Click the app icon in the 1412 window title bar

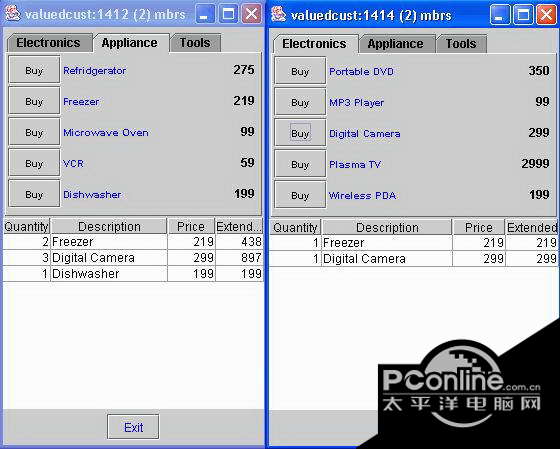click(x=12, y=14)
